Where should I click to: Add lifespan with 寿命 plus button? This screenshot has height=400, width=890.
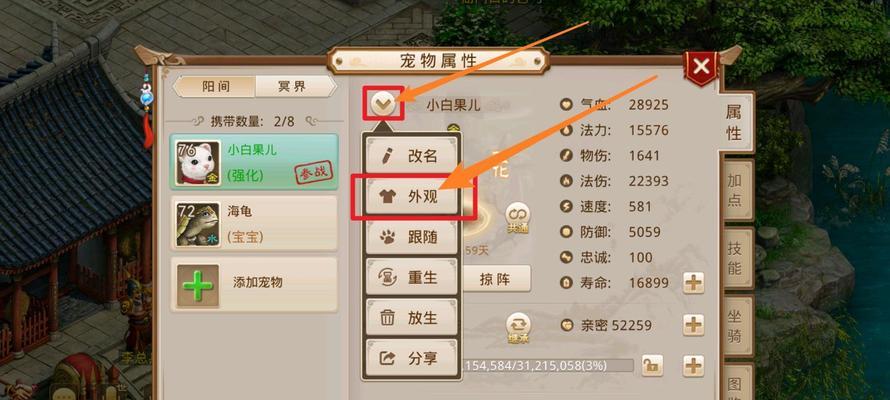[x=693, y=283]
